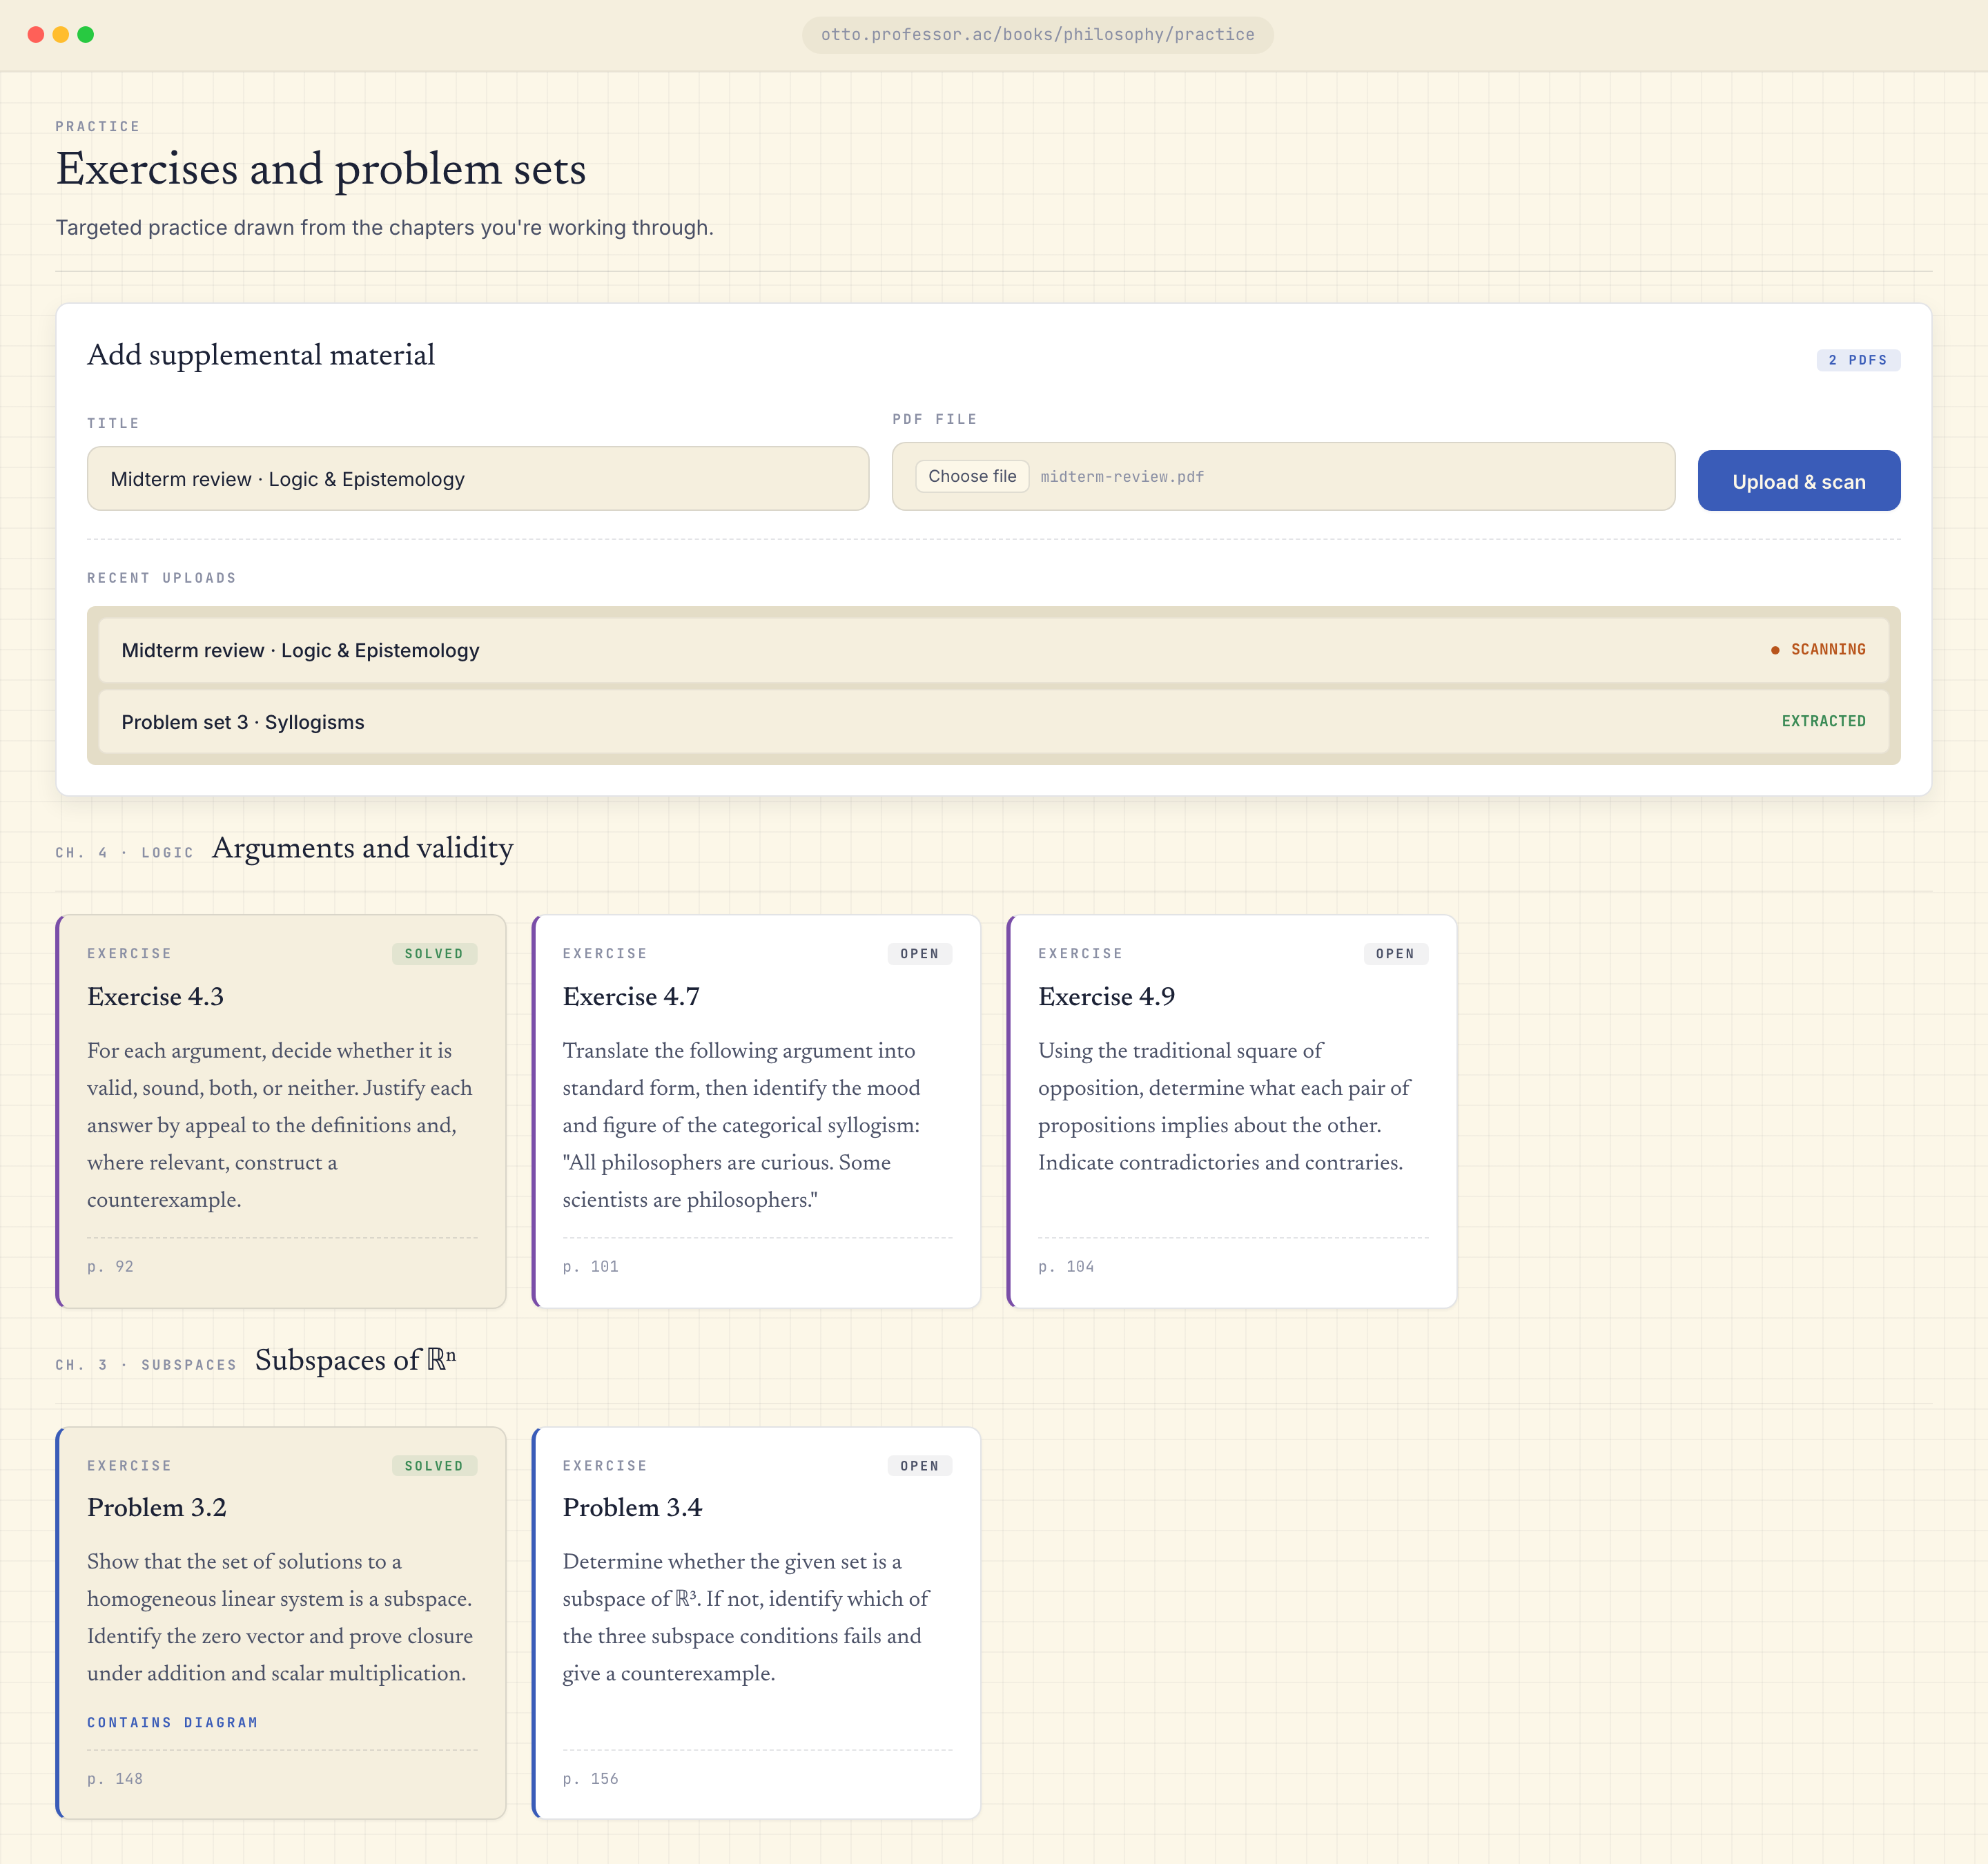The image size is (1988, 1864).
Task: Click page reference p. 148
Action: point(115,1778)
